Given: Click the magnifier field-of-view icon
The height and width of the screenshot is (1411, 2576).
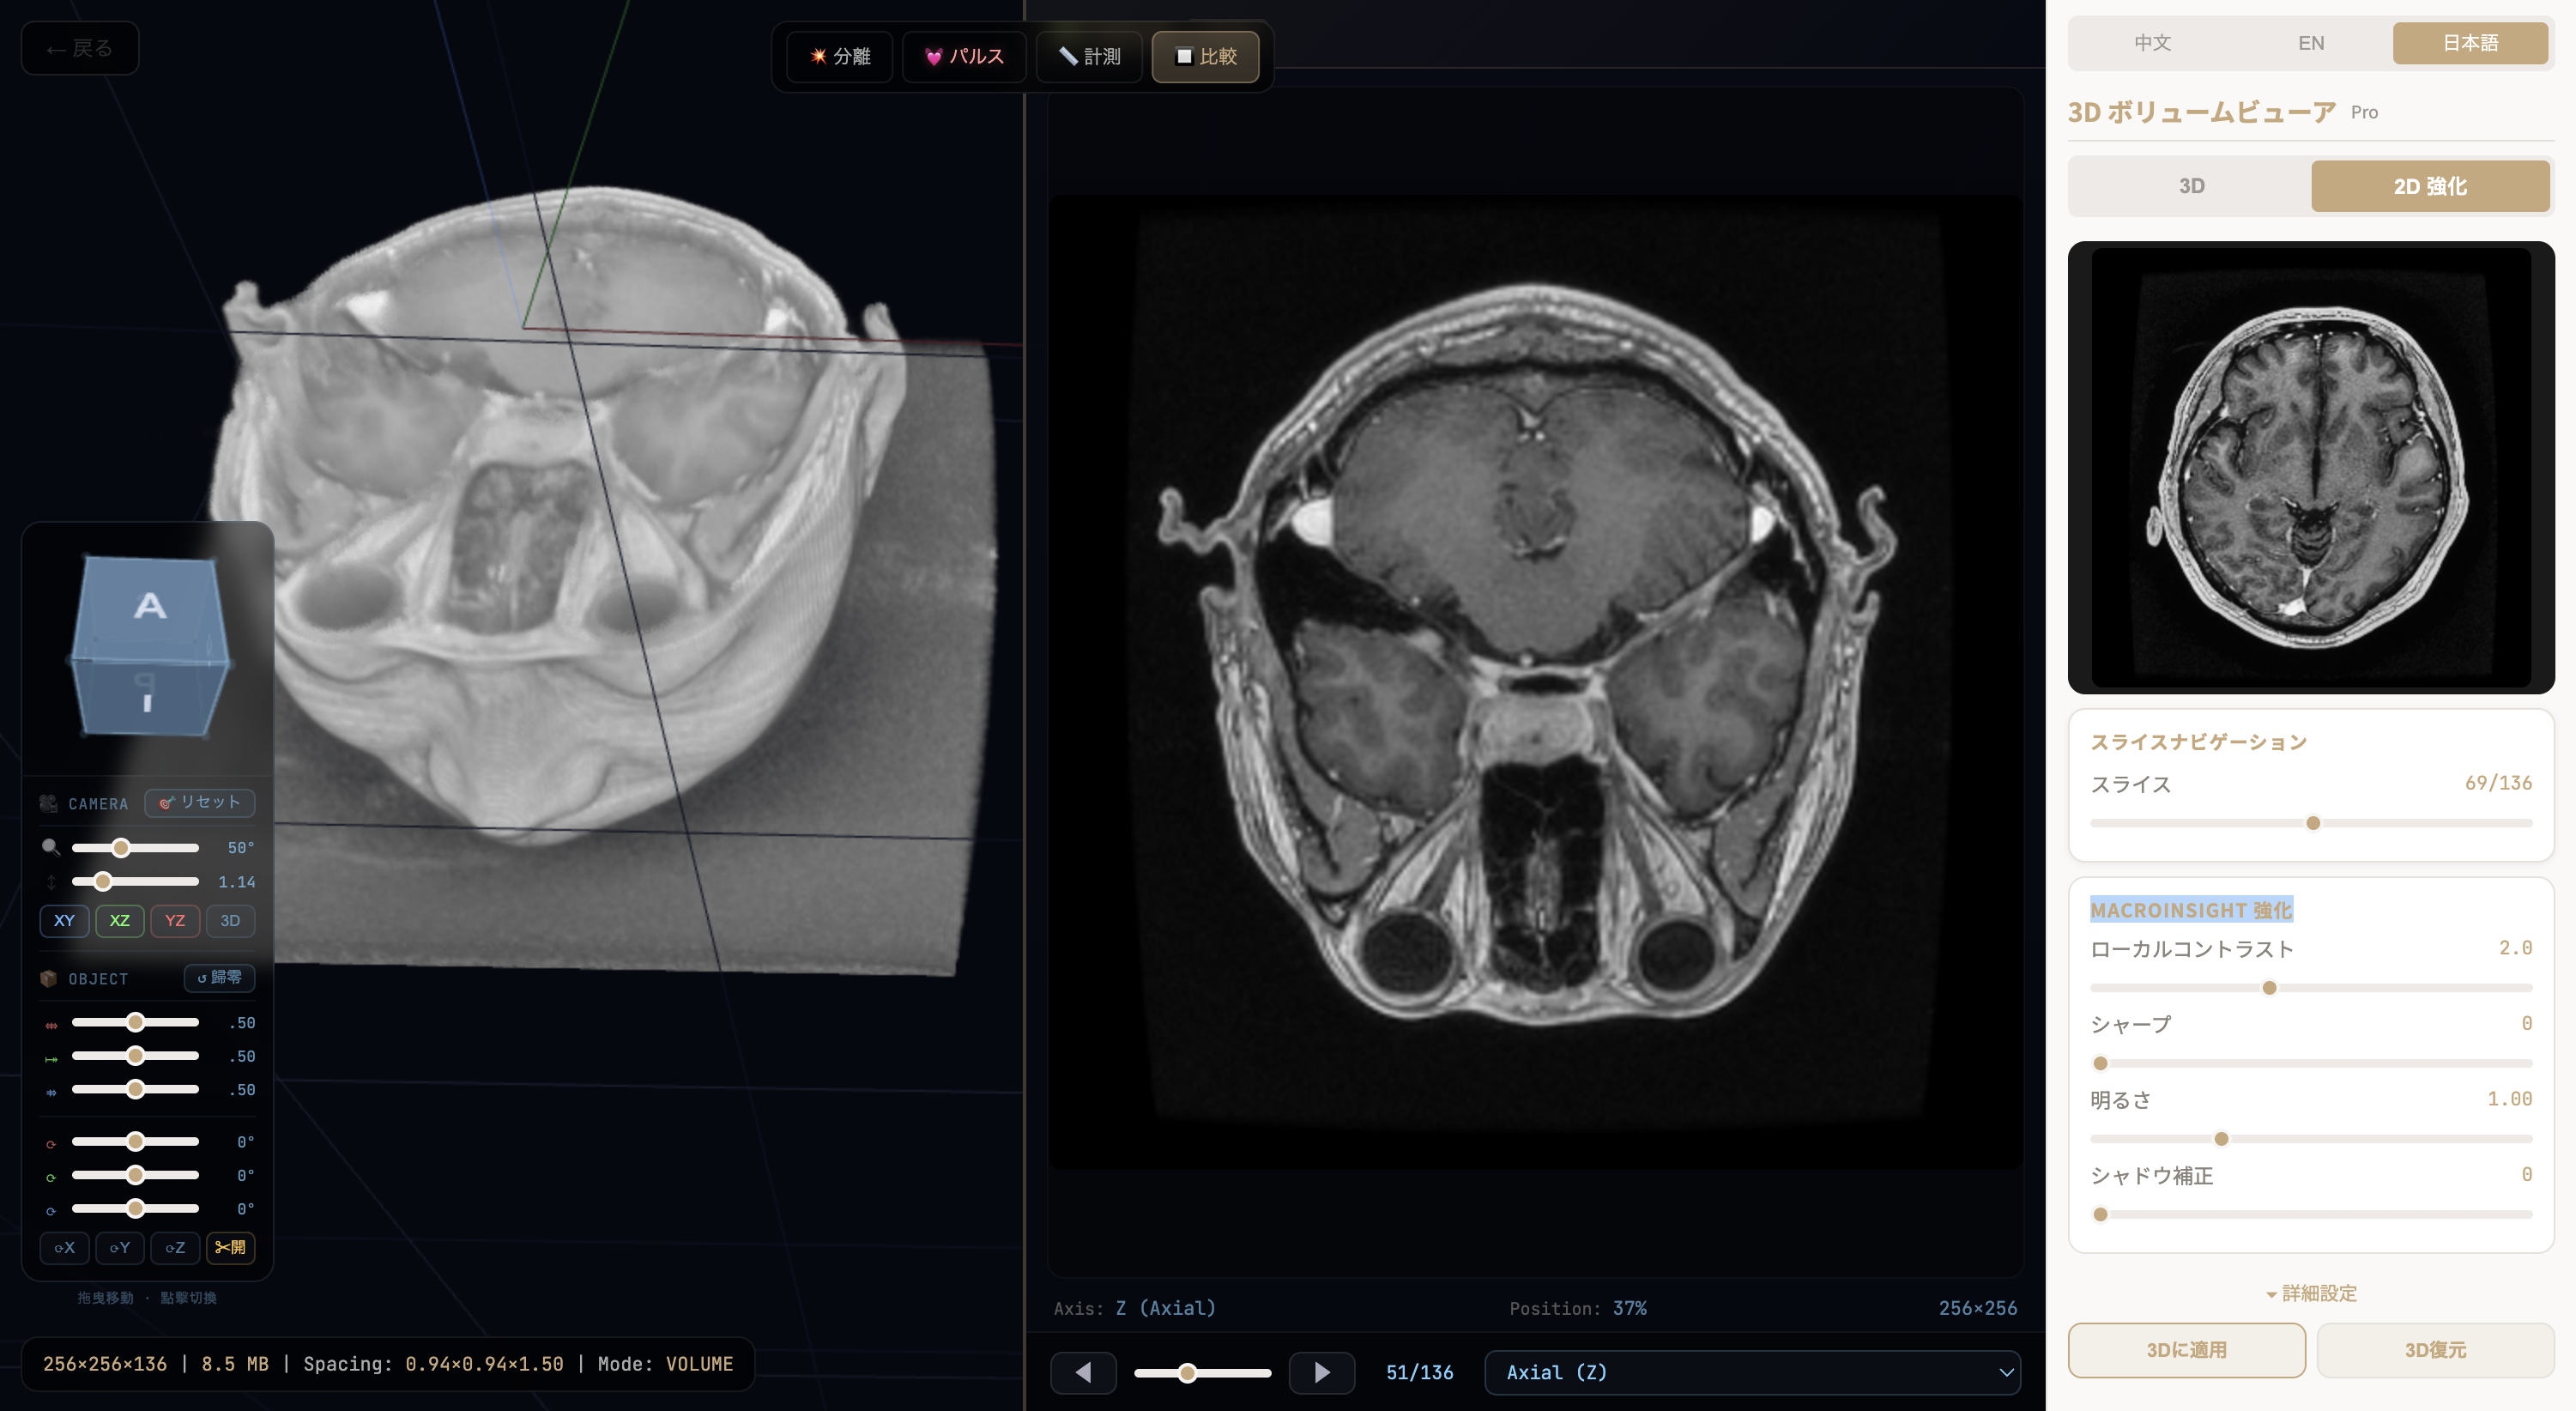Looking at the screenshot, I should [x=50, y=847].
